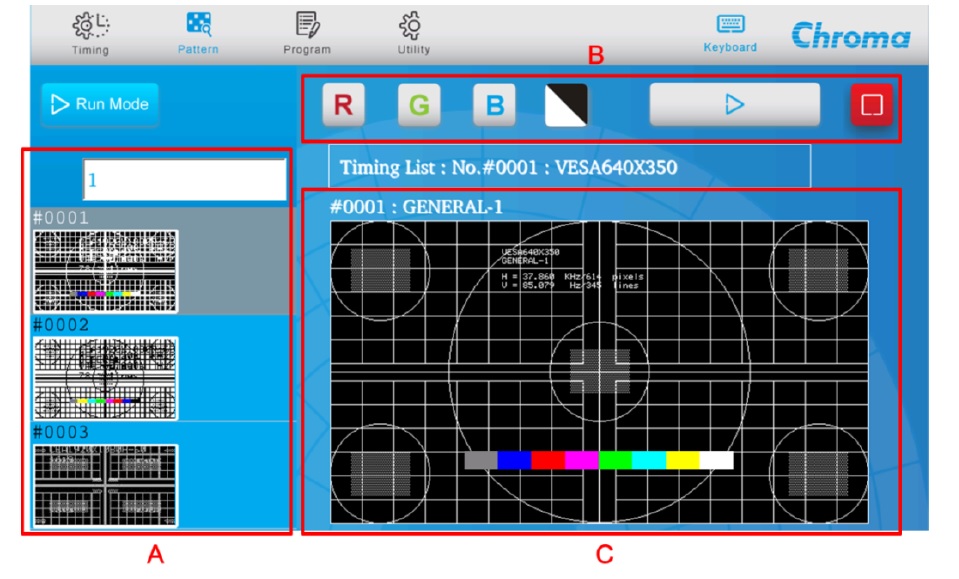
Task: Click the Timing List label bar
Action: coord(569,167)
